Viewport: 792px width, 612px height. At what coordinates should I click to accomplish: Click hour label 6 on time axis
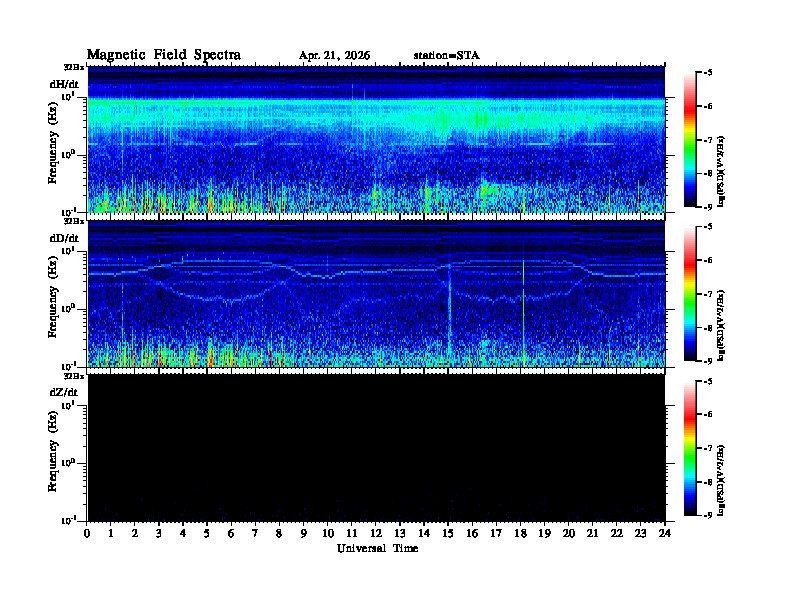click(231, 533)
